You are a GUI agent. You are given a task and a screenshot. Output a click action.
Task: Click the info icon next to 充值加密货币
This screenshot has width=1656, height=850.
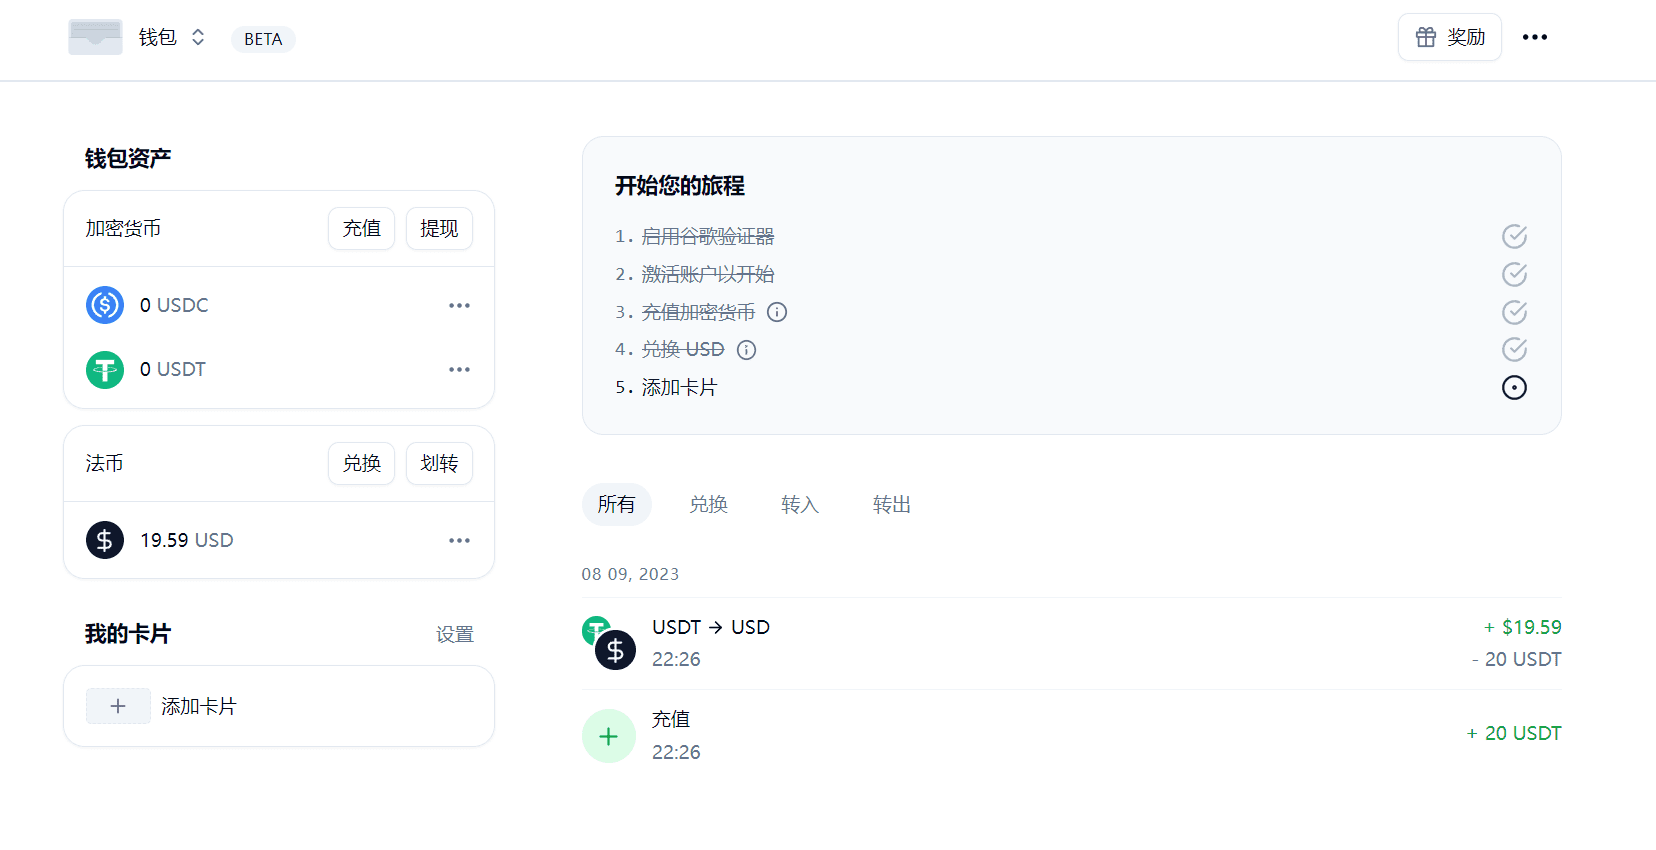pos(777,312)
